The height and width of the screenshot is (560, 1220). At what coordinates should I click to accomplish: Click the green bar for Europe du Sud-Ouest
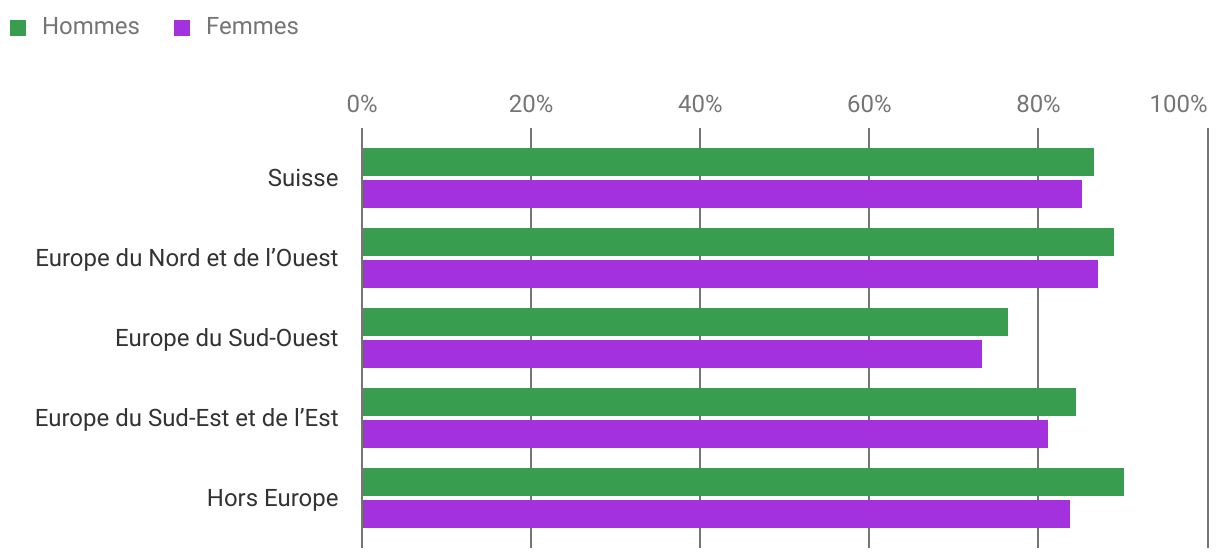click(x=684, y=322)
